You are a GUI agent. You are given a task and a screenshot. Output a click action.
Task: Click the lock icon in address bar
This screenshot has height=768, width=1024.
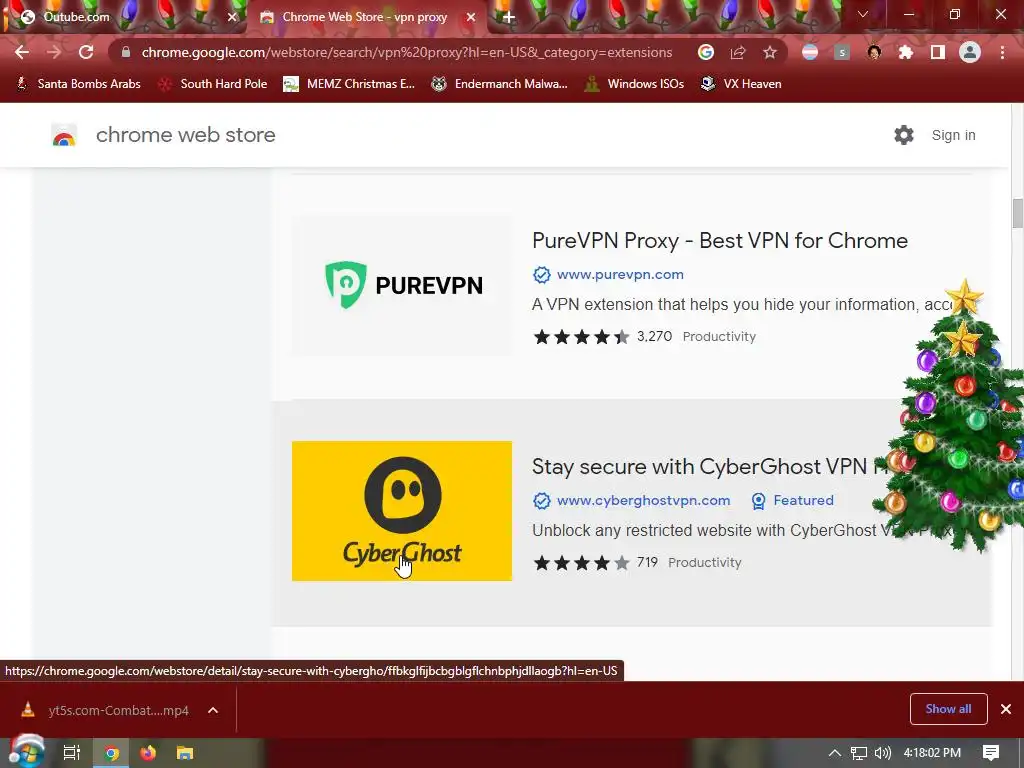tap(125, 52)
